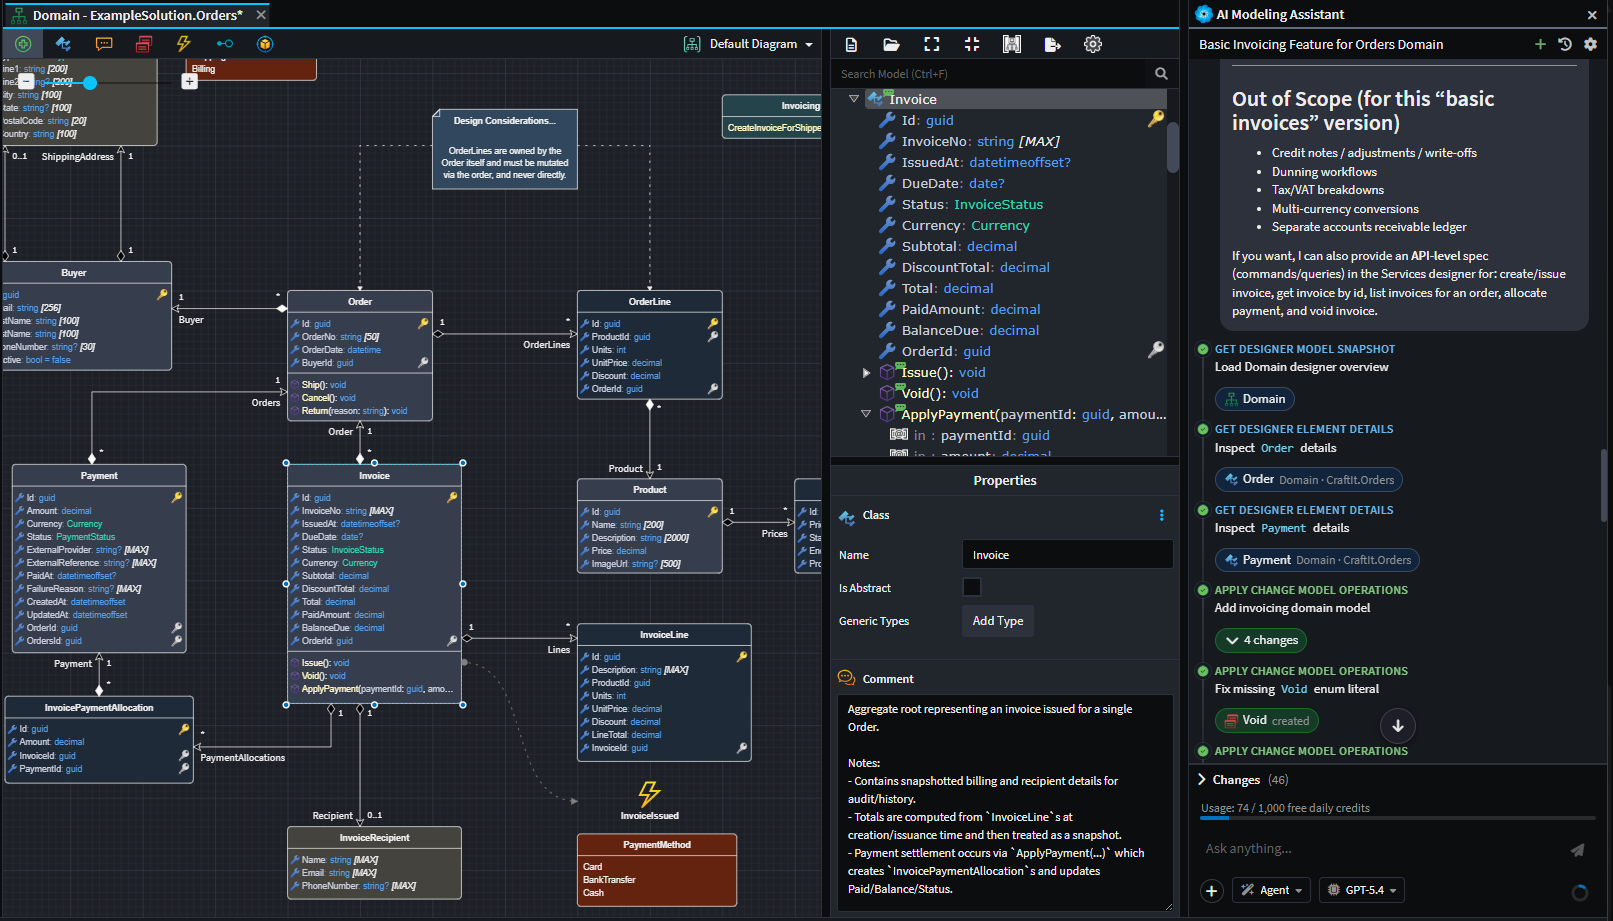Open AI Assistant settings gear

coord(1590,44)
